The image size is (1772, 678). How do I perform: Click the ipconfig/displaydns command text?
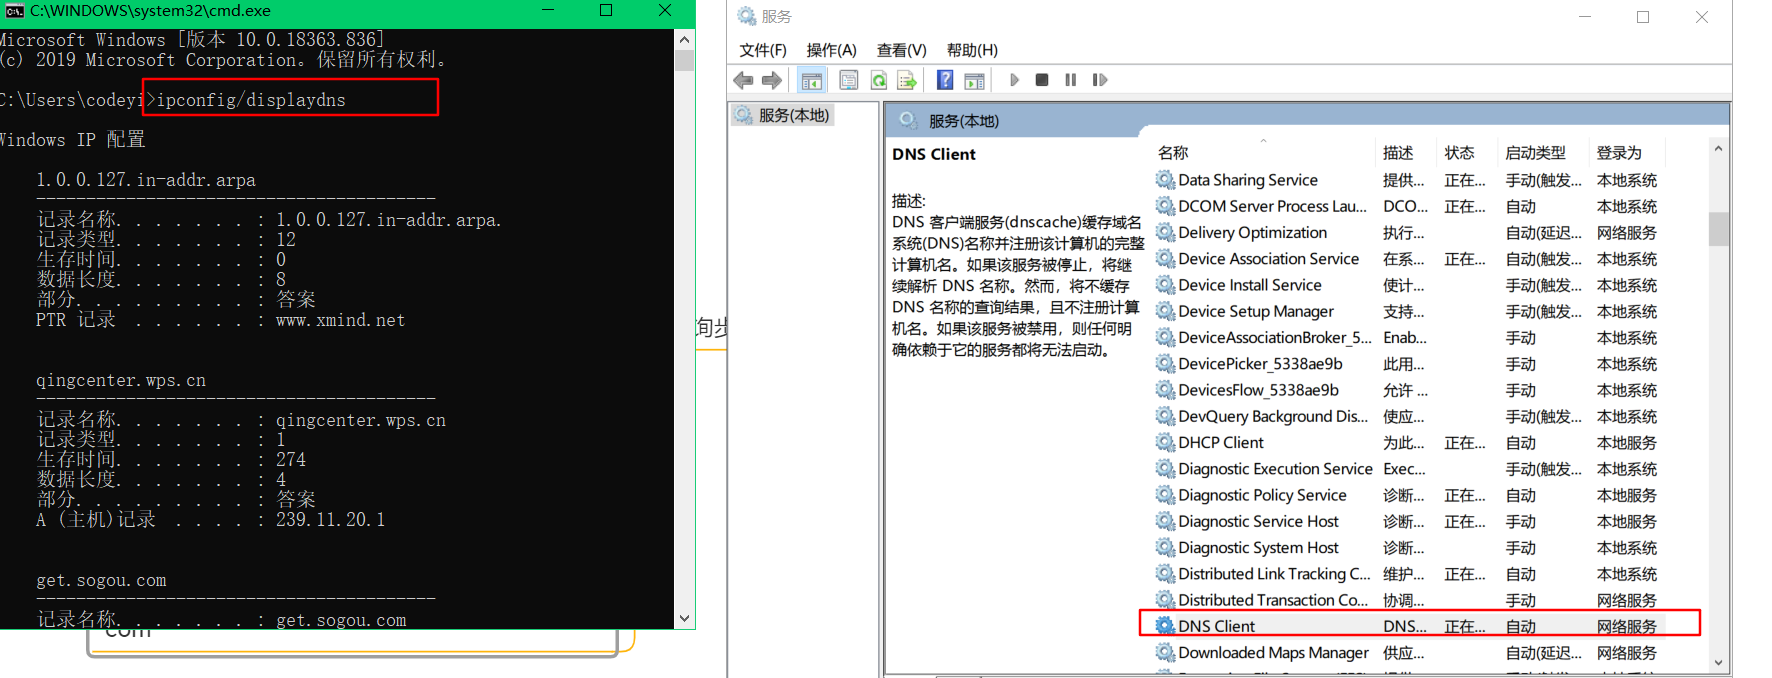point(251,100)
